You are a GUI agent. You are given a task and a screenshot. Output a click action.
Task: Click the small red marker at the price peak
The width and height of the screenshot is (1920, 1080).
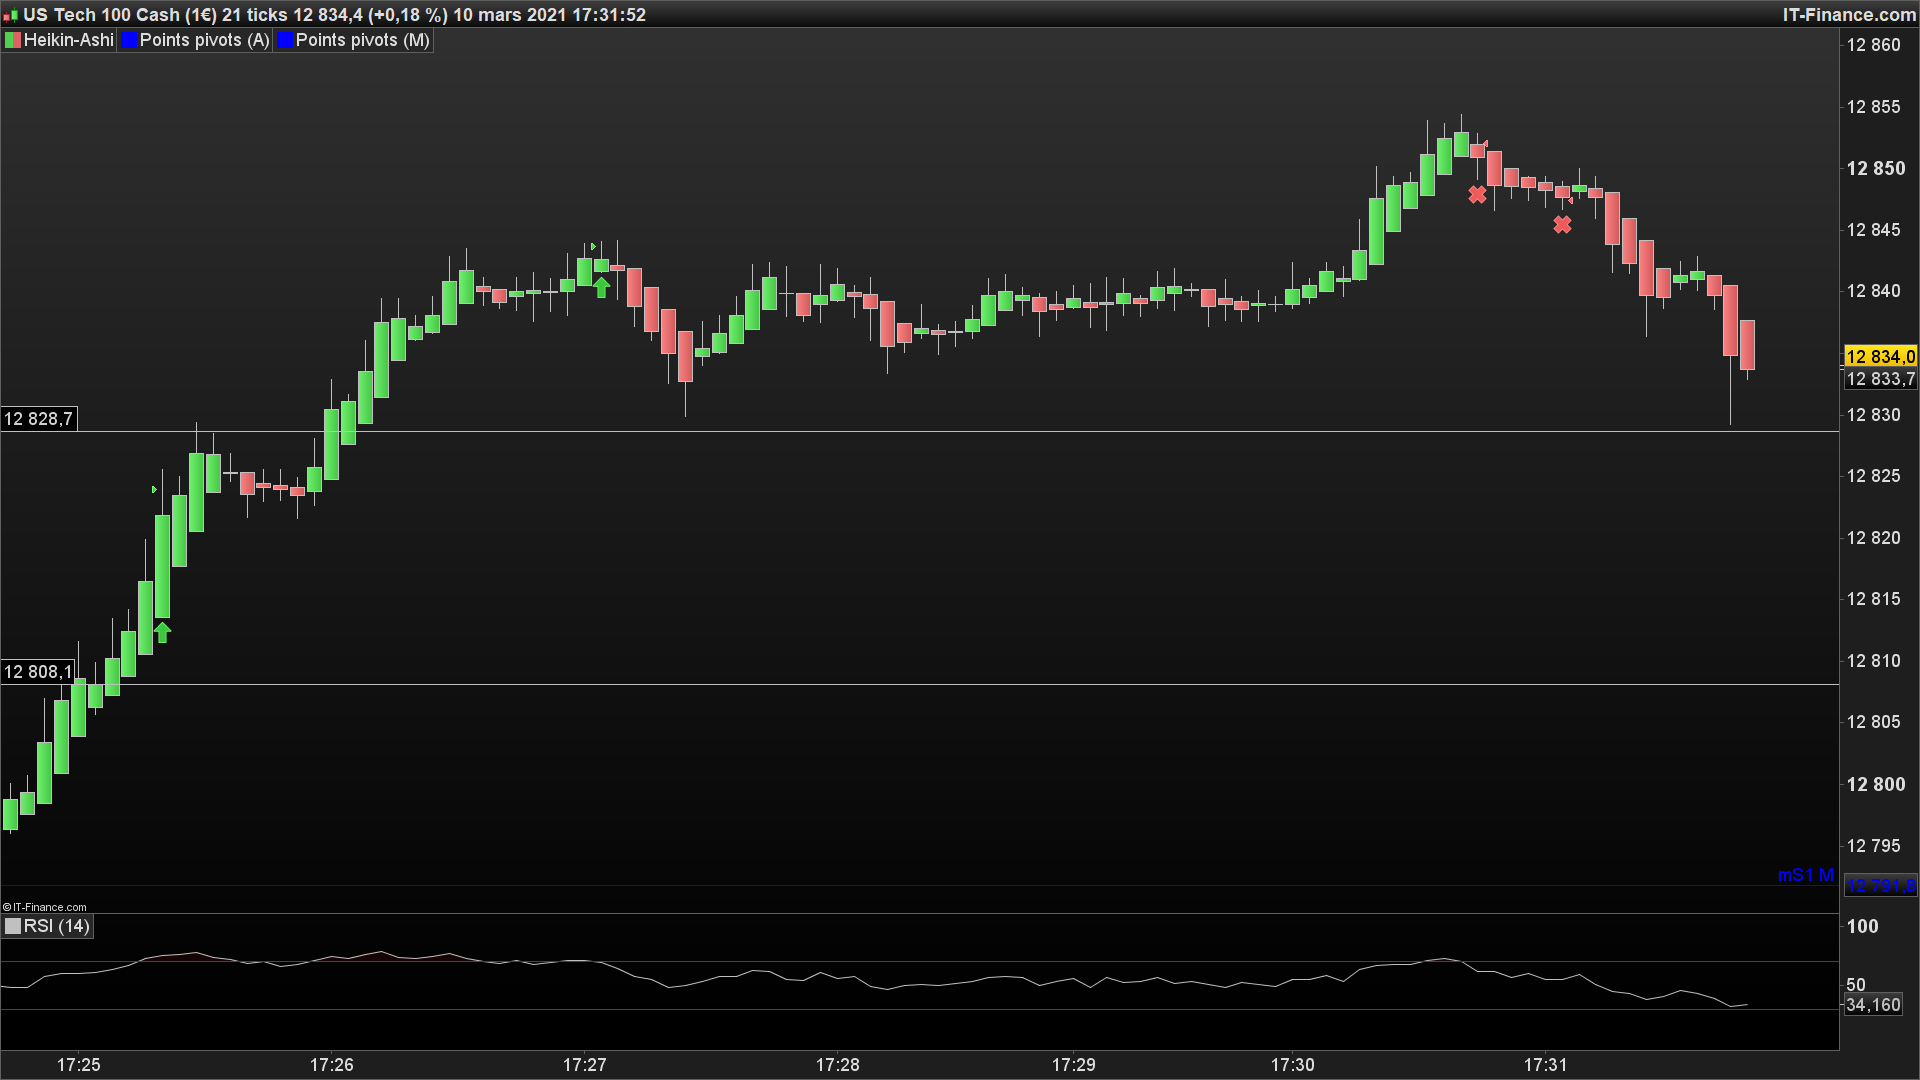coord(1485,145)
